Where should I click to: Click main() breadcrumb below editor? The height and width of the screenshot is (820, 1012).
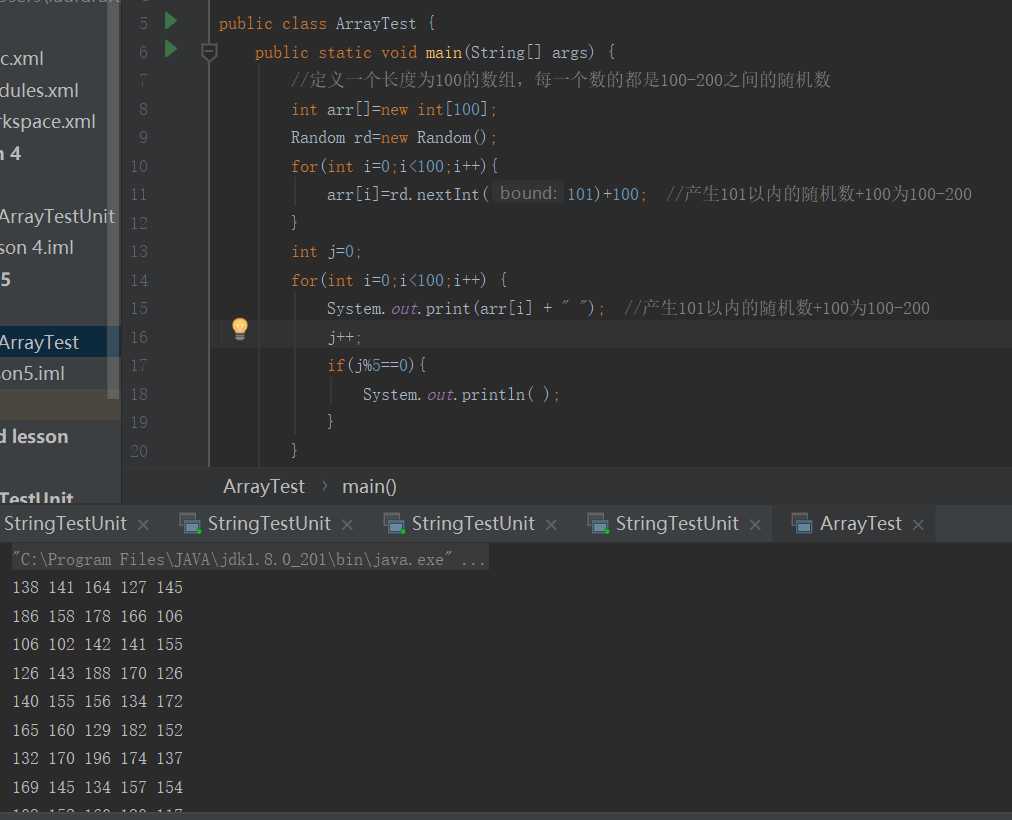click(x=369, y=486)
